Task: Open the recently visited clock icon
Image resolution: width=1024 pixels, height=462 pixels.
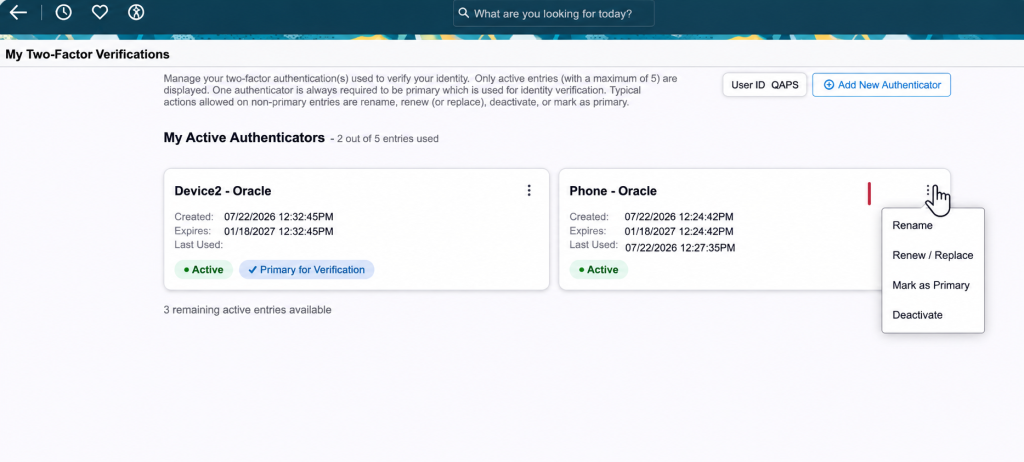Action: pyautogui.click(x=63, y=12)
